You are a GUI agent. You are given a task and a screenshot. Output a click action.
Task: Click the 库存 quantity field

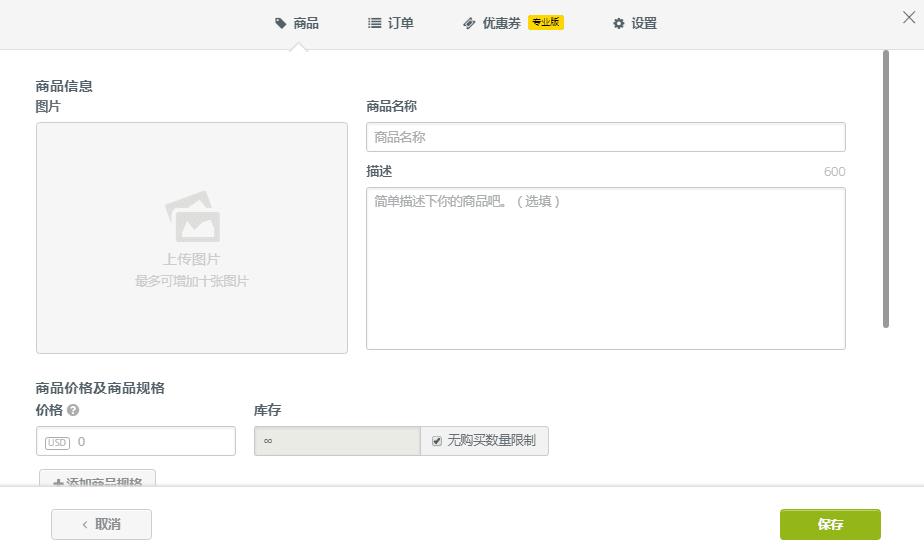pos(337,441)
